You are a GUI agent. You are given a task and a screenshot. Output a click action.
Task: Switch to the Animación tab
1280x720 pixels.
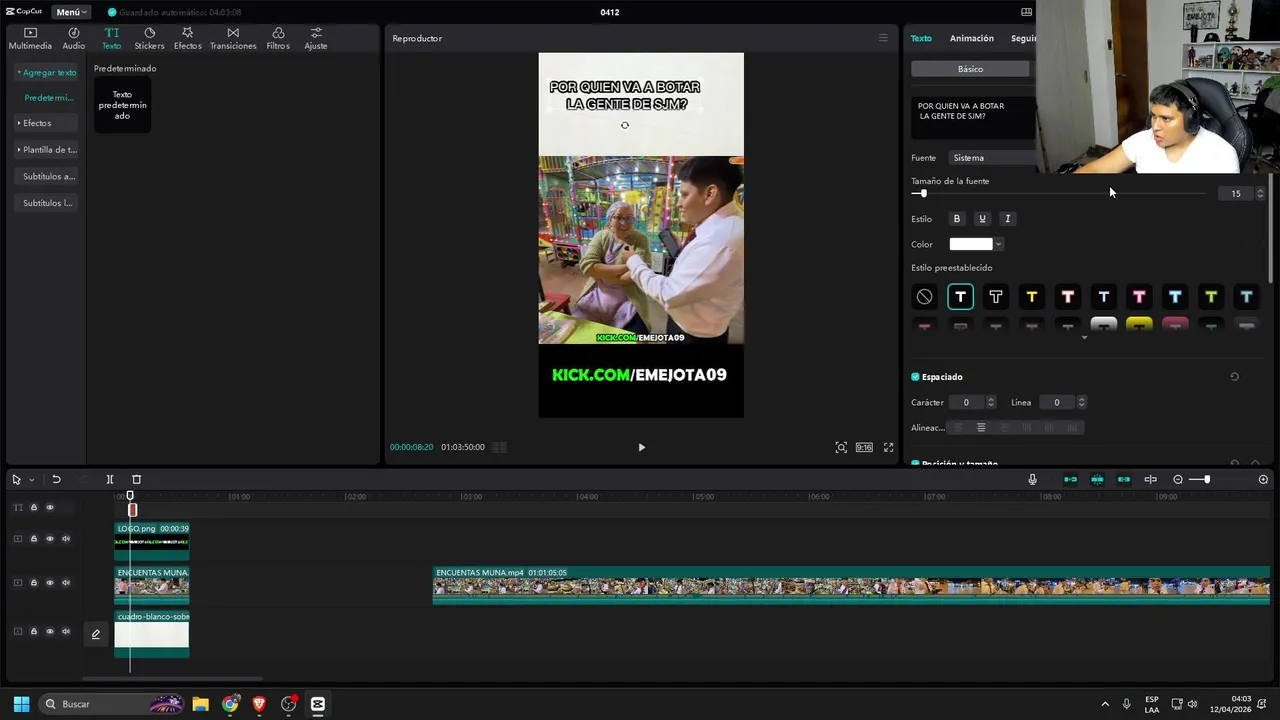pos(971,38)
